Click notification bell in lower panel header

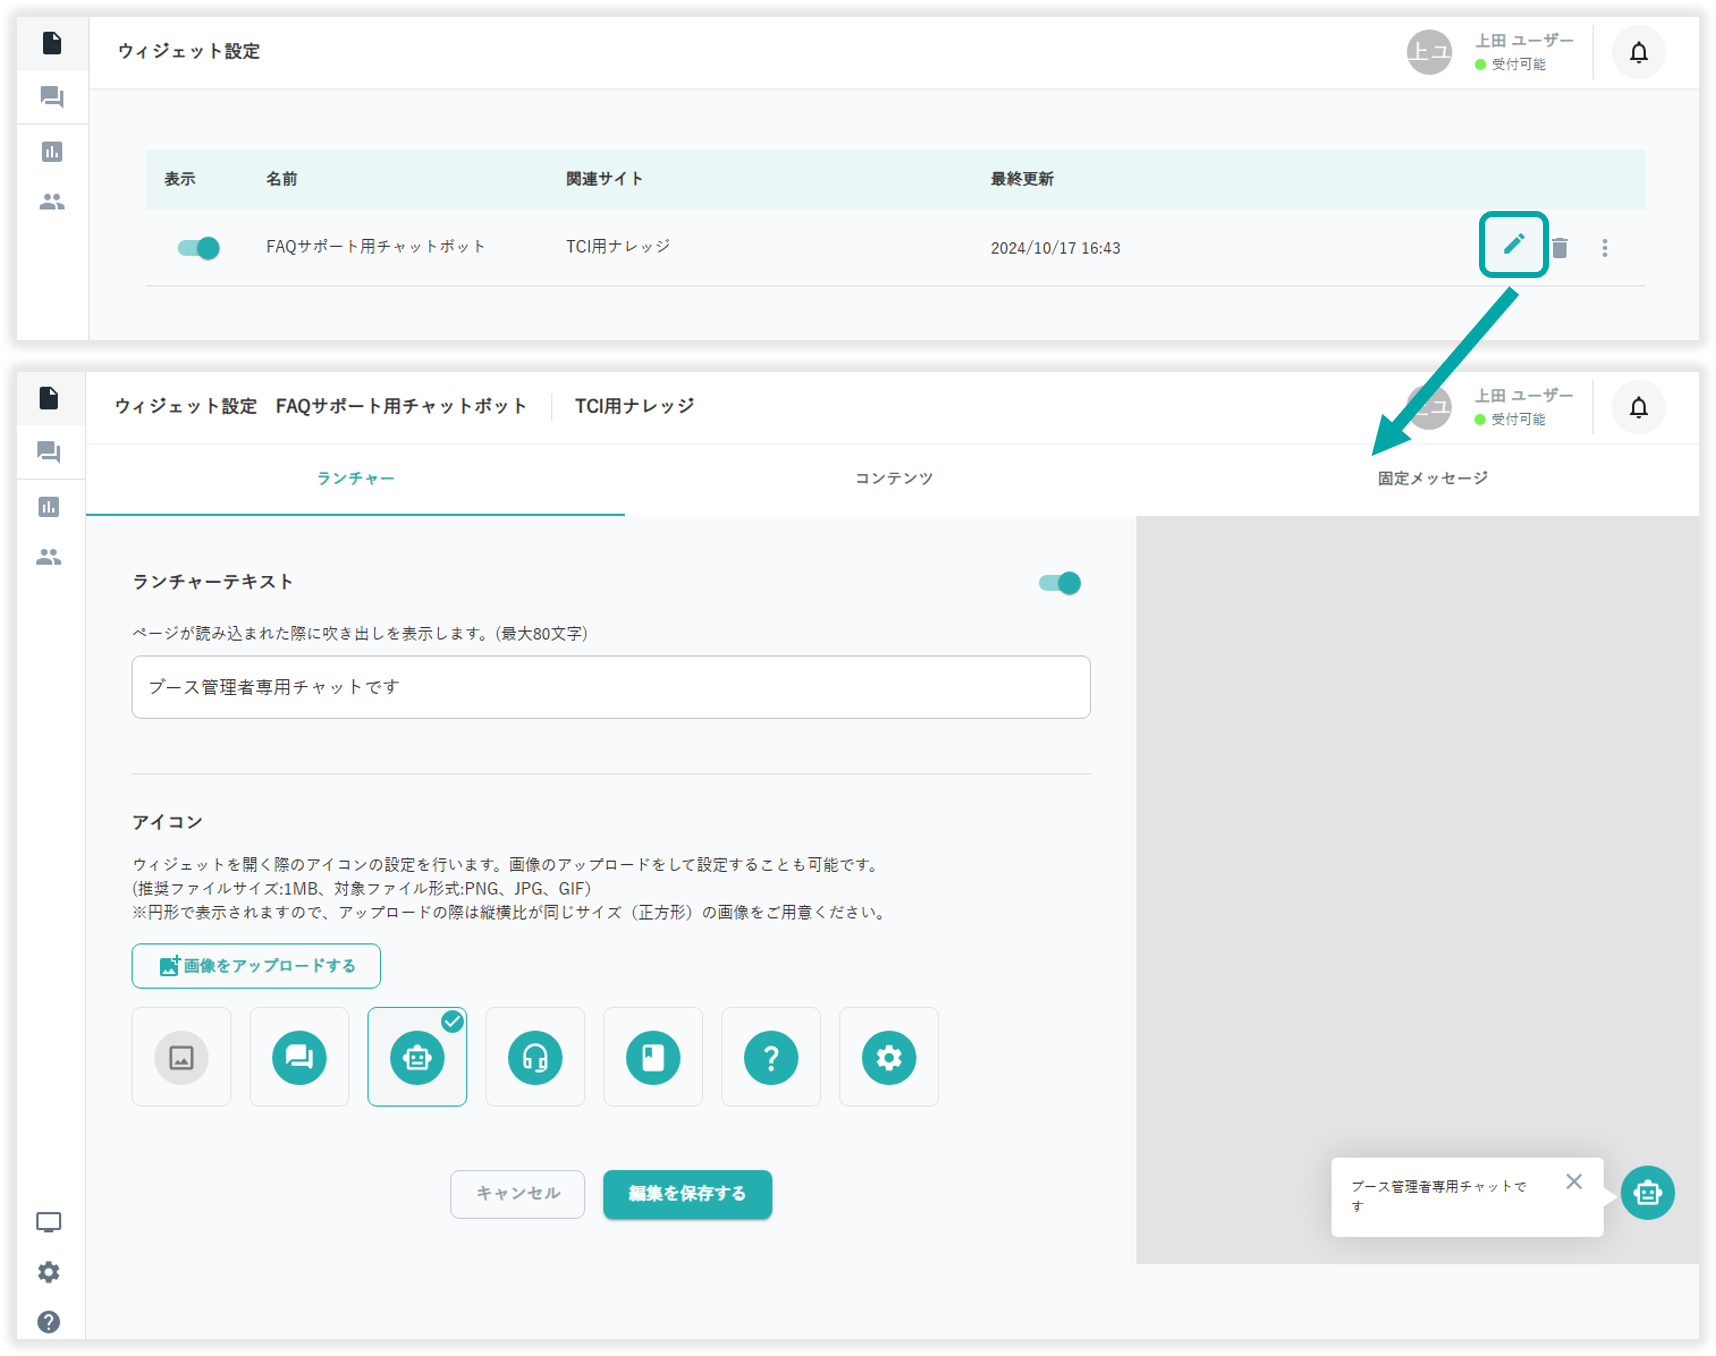pos(1638,407)
